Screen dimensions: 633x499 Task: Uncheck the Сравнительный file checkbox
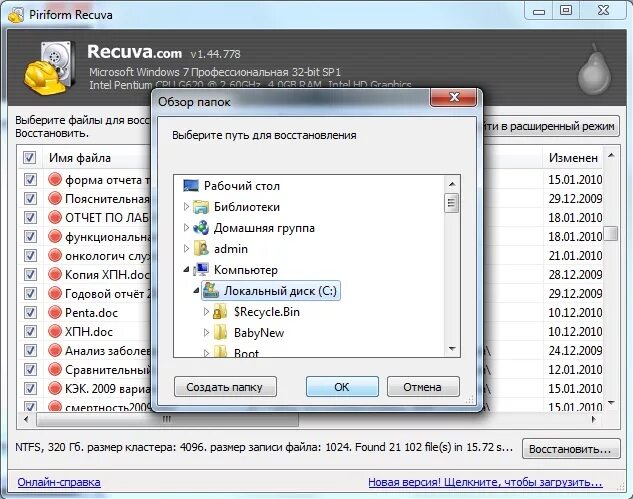[x=30, y=369]
